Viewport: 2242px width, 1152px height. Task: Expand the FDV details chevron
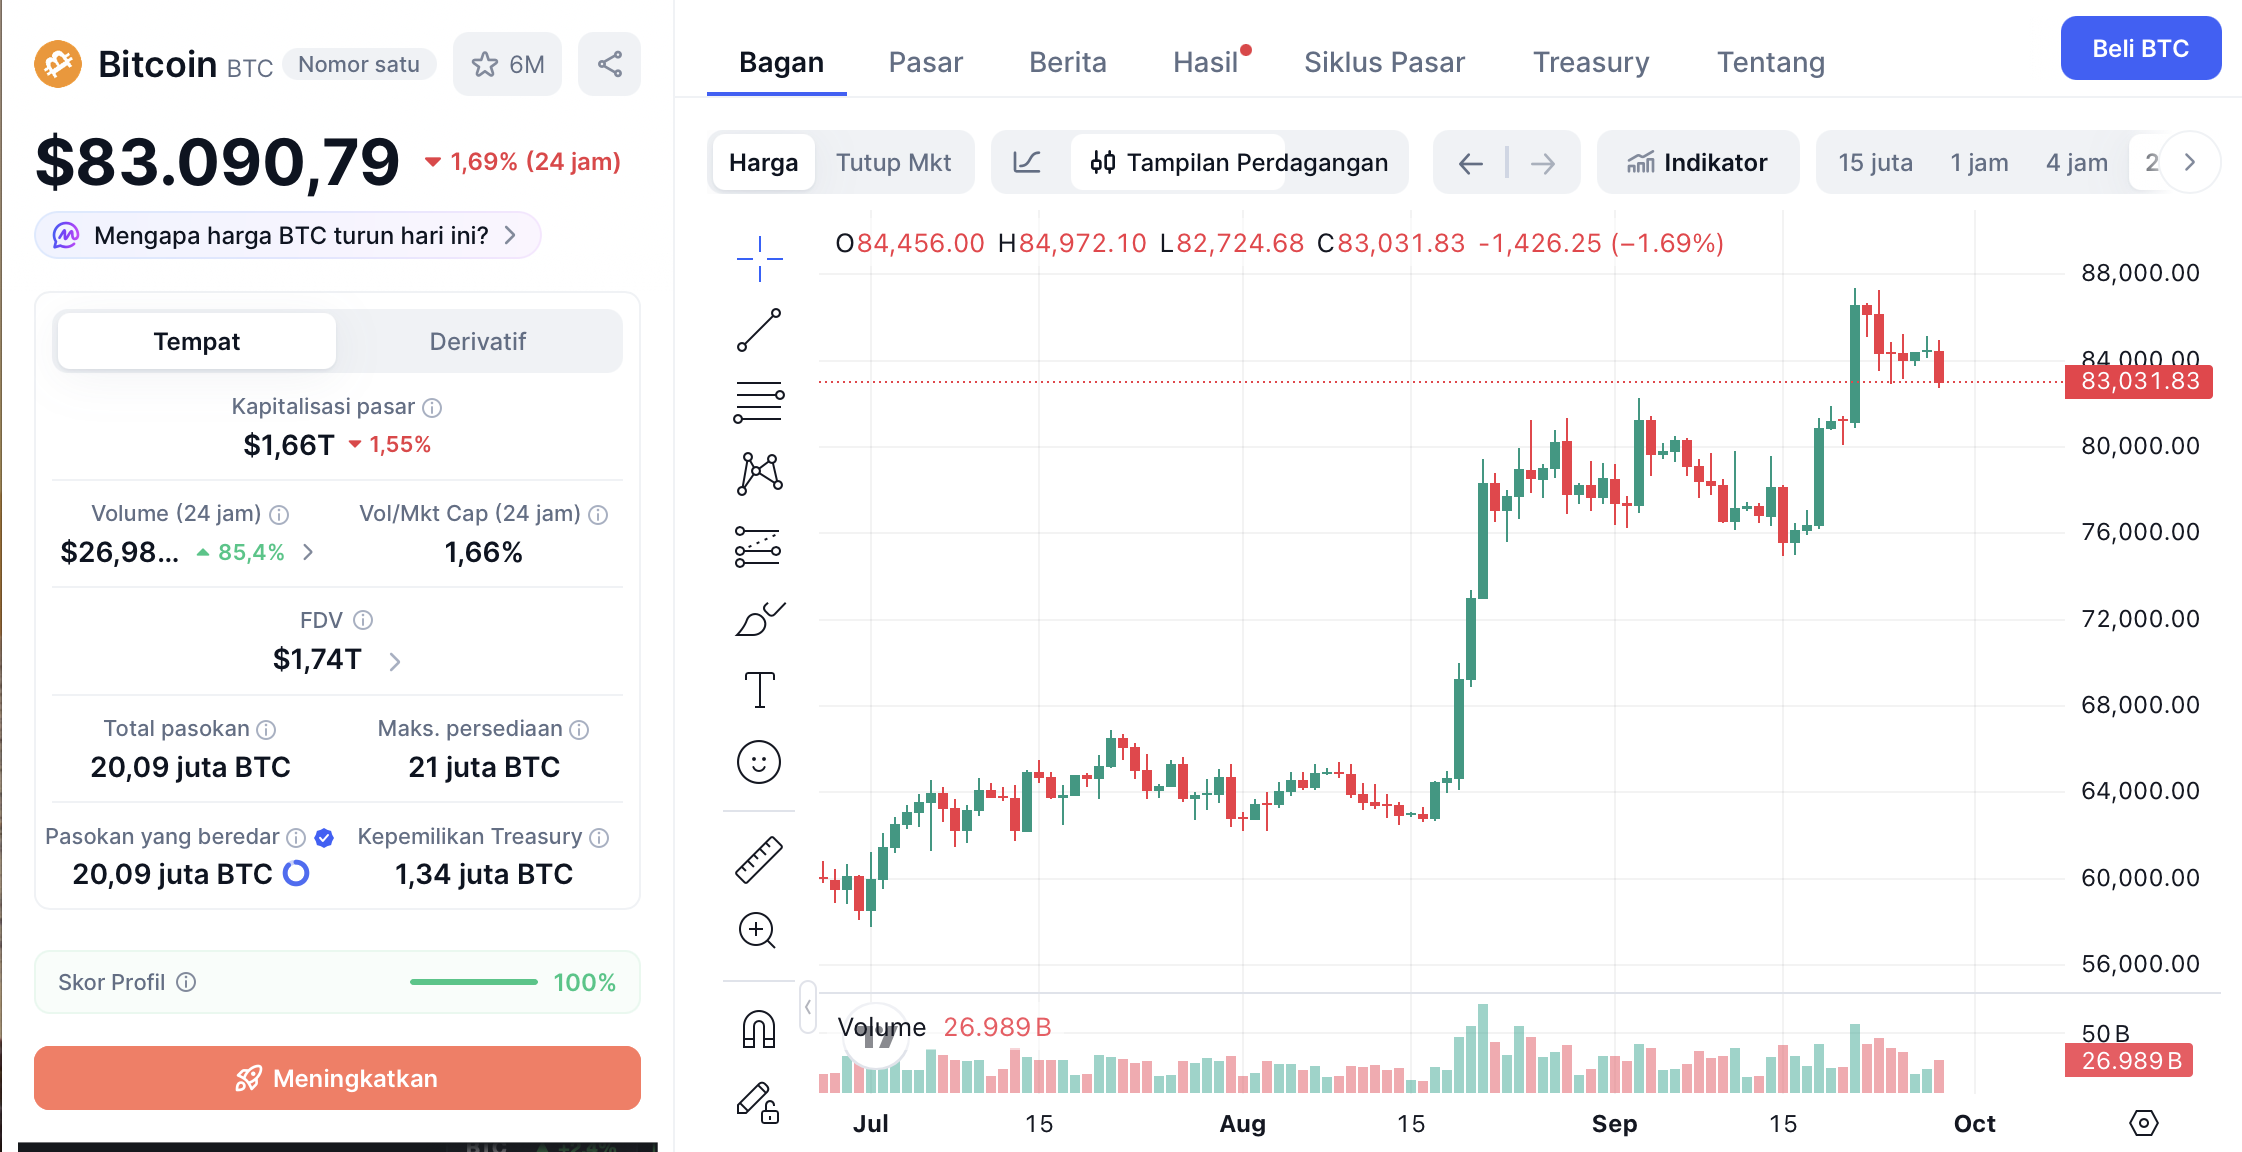coord(395,661)
